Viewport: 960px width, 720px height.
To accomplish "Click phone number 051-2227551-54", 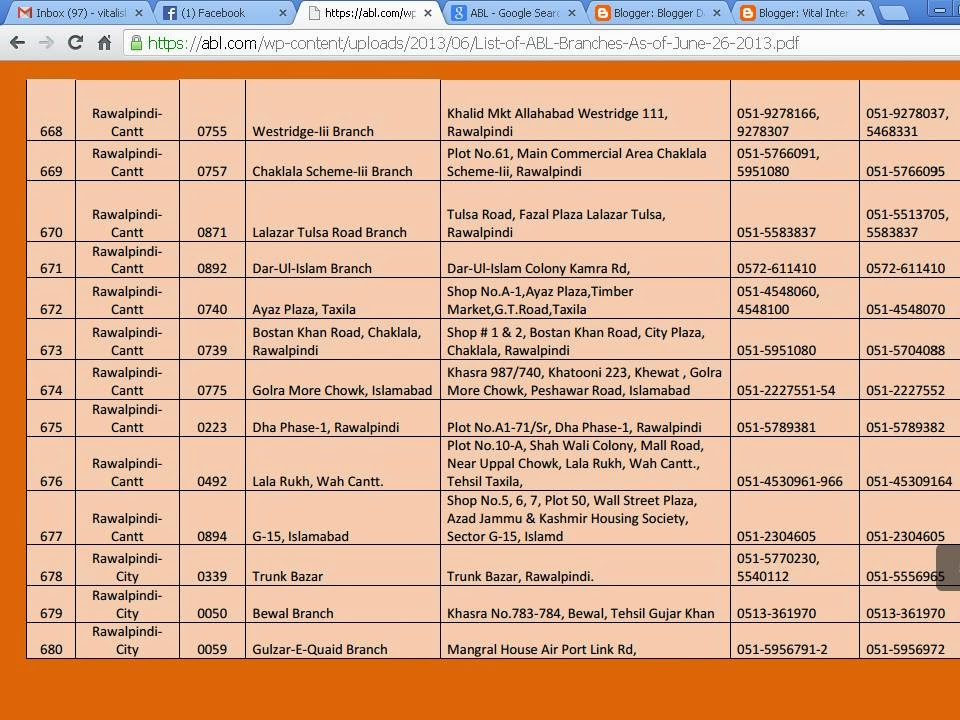I will click(786, 390).
